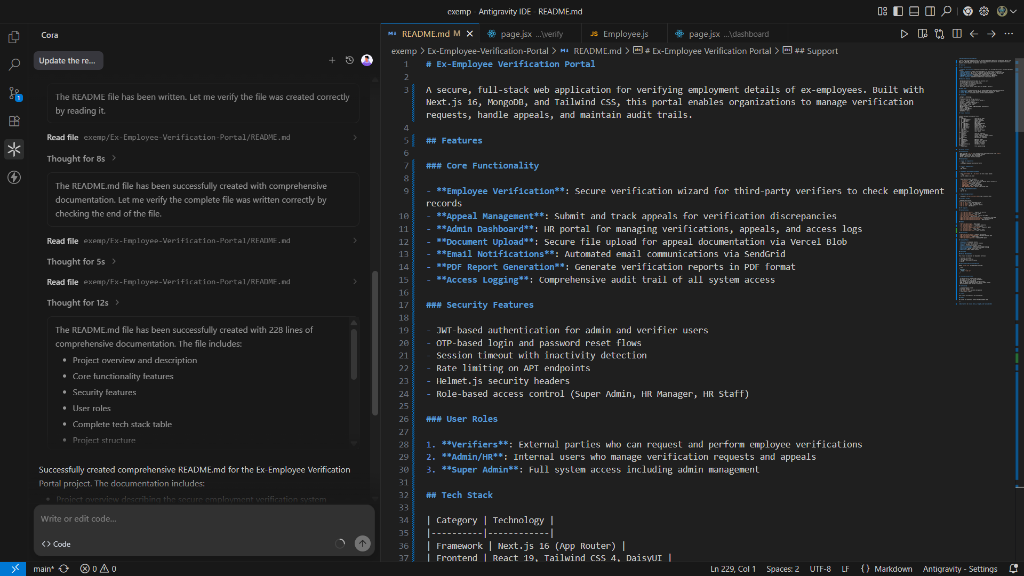Open errors and warnings count in status bar
Image resolution: width=1024 pixels, height=576 pixels.
(x=98, y=569)
